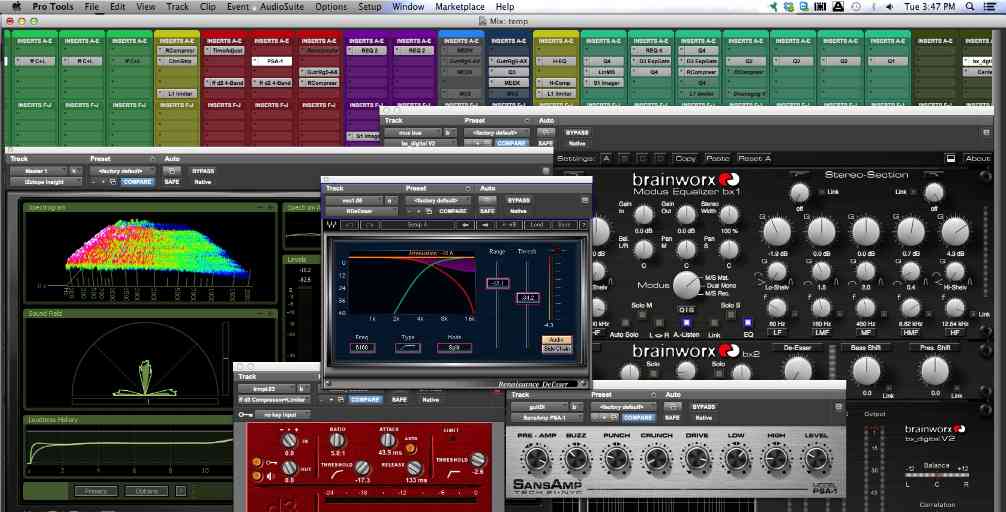Viewport: 1006px width, 512px height.
Task: Toggle the compressor sidechain key listen speaker icon
Action: point(270,475)
